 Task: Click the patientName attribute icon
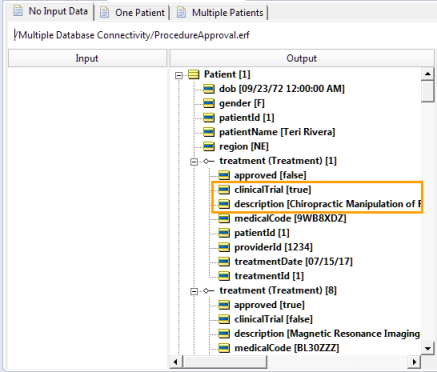[x=209, y=132]
